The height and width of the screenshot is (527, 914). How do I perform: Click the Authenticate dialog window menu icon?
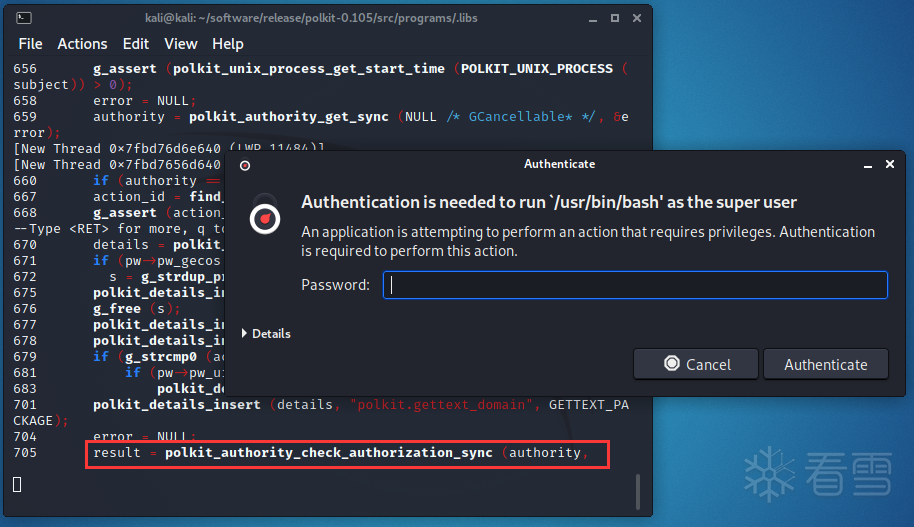point(245,166)
